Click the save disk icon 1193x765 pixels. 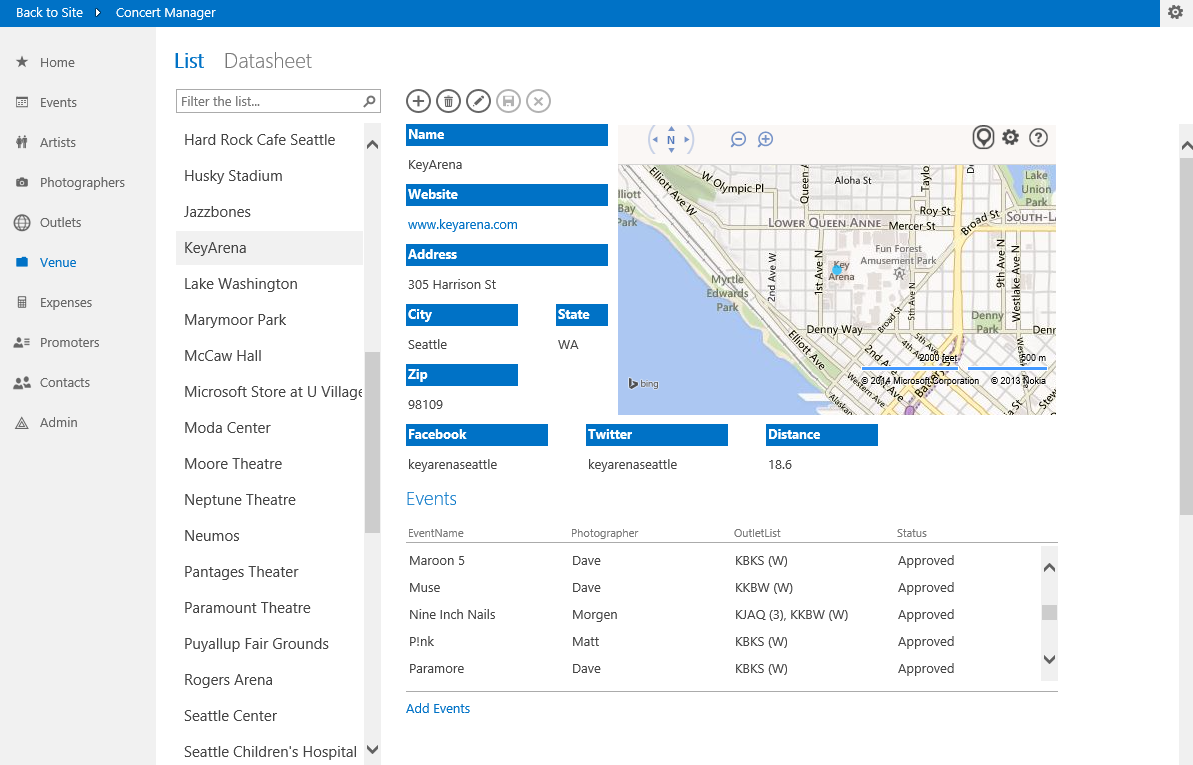(x=508, y=101)
